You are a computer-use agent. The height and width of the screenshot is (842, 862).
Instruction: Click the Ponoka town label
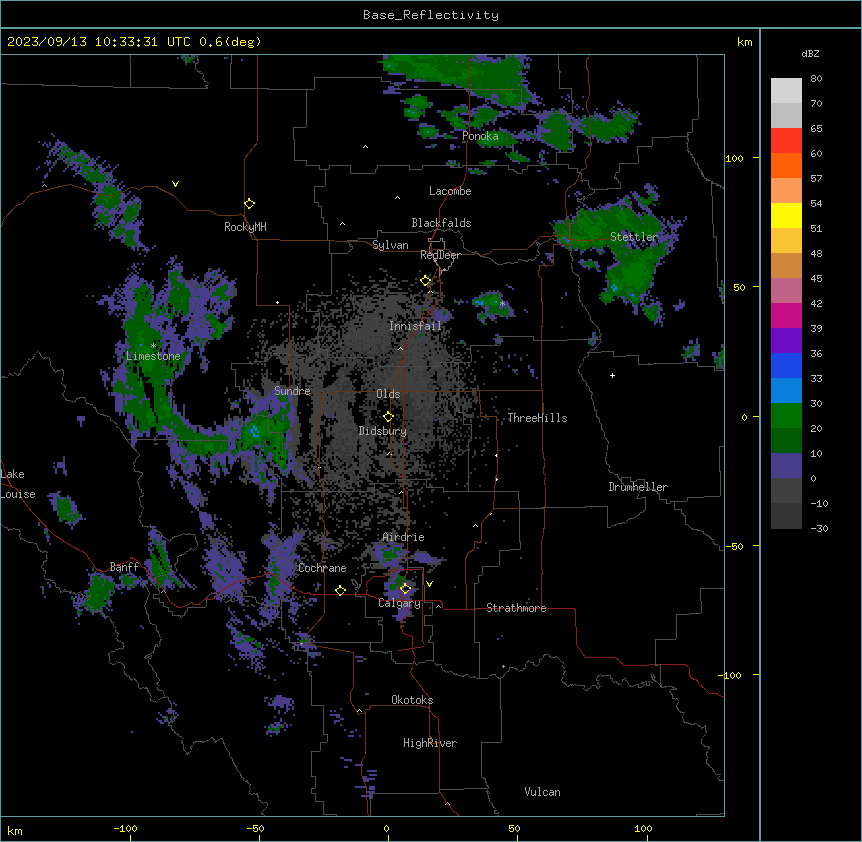(480, 136)
